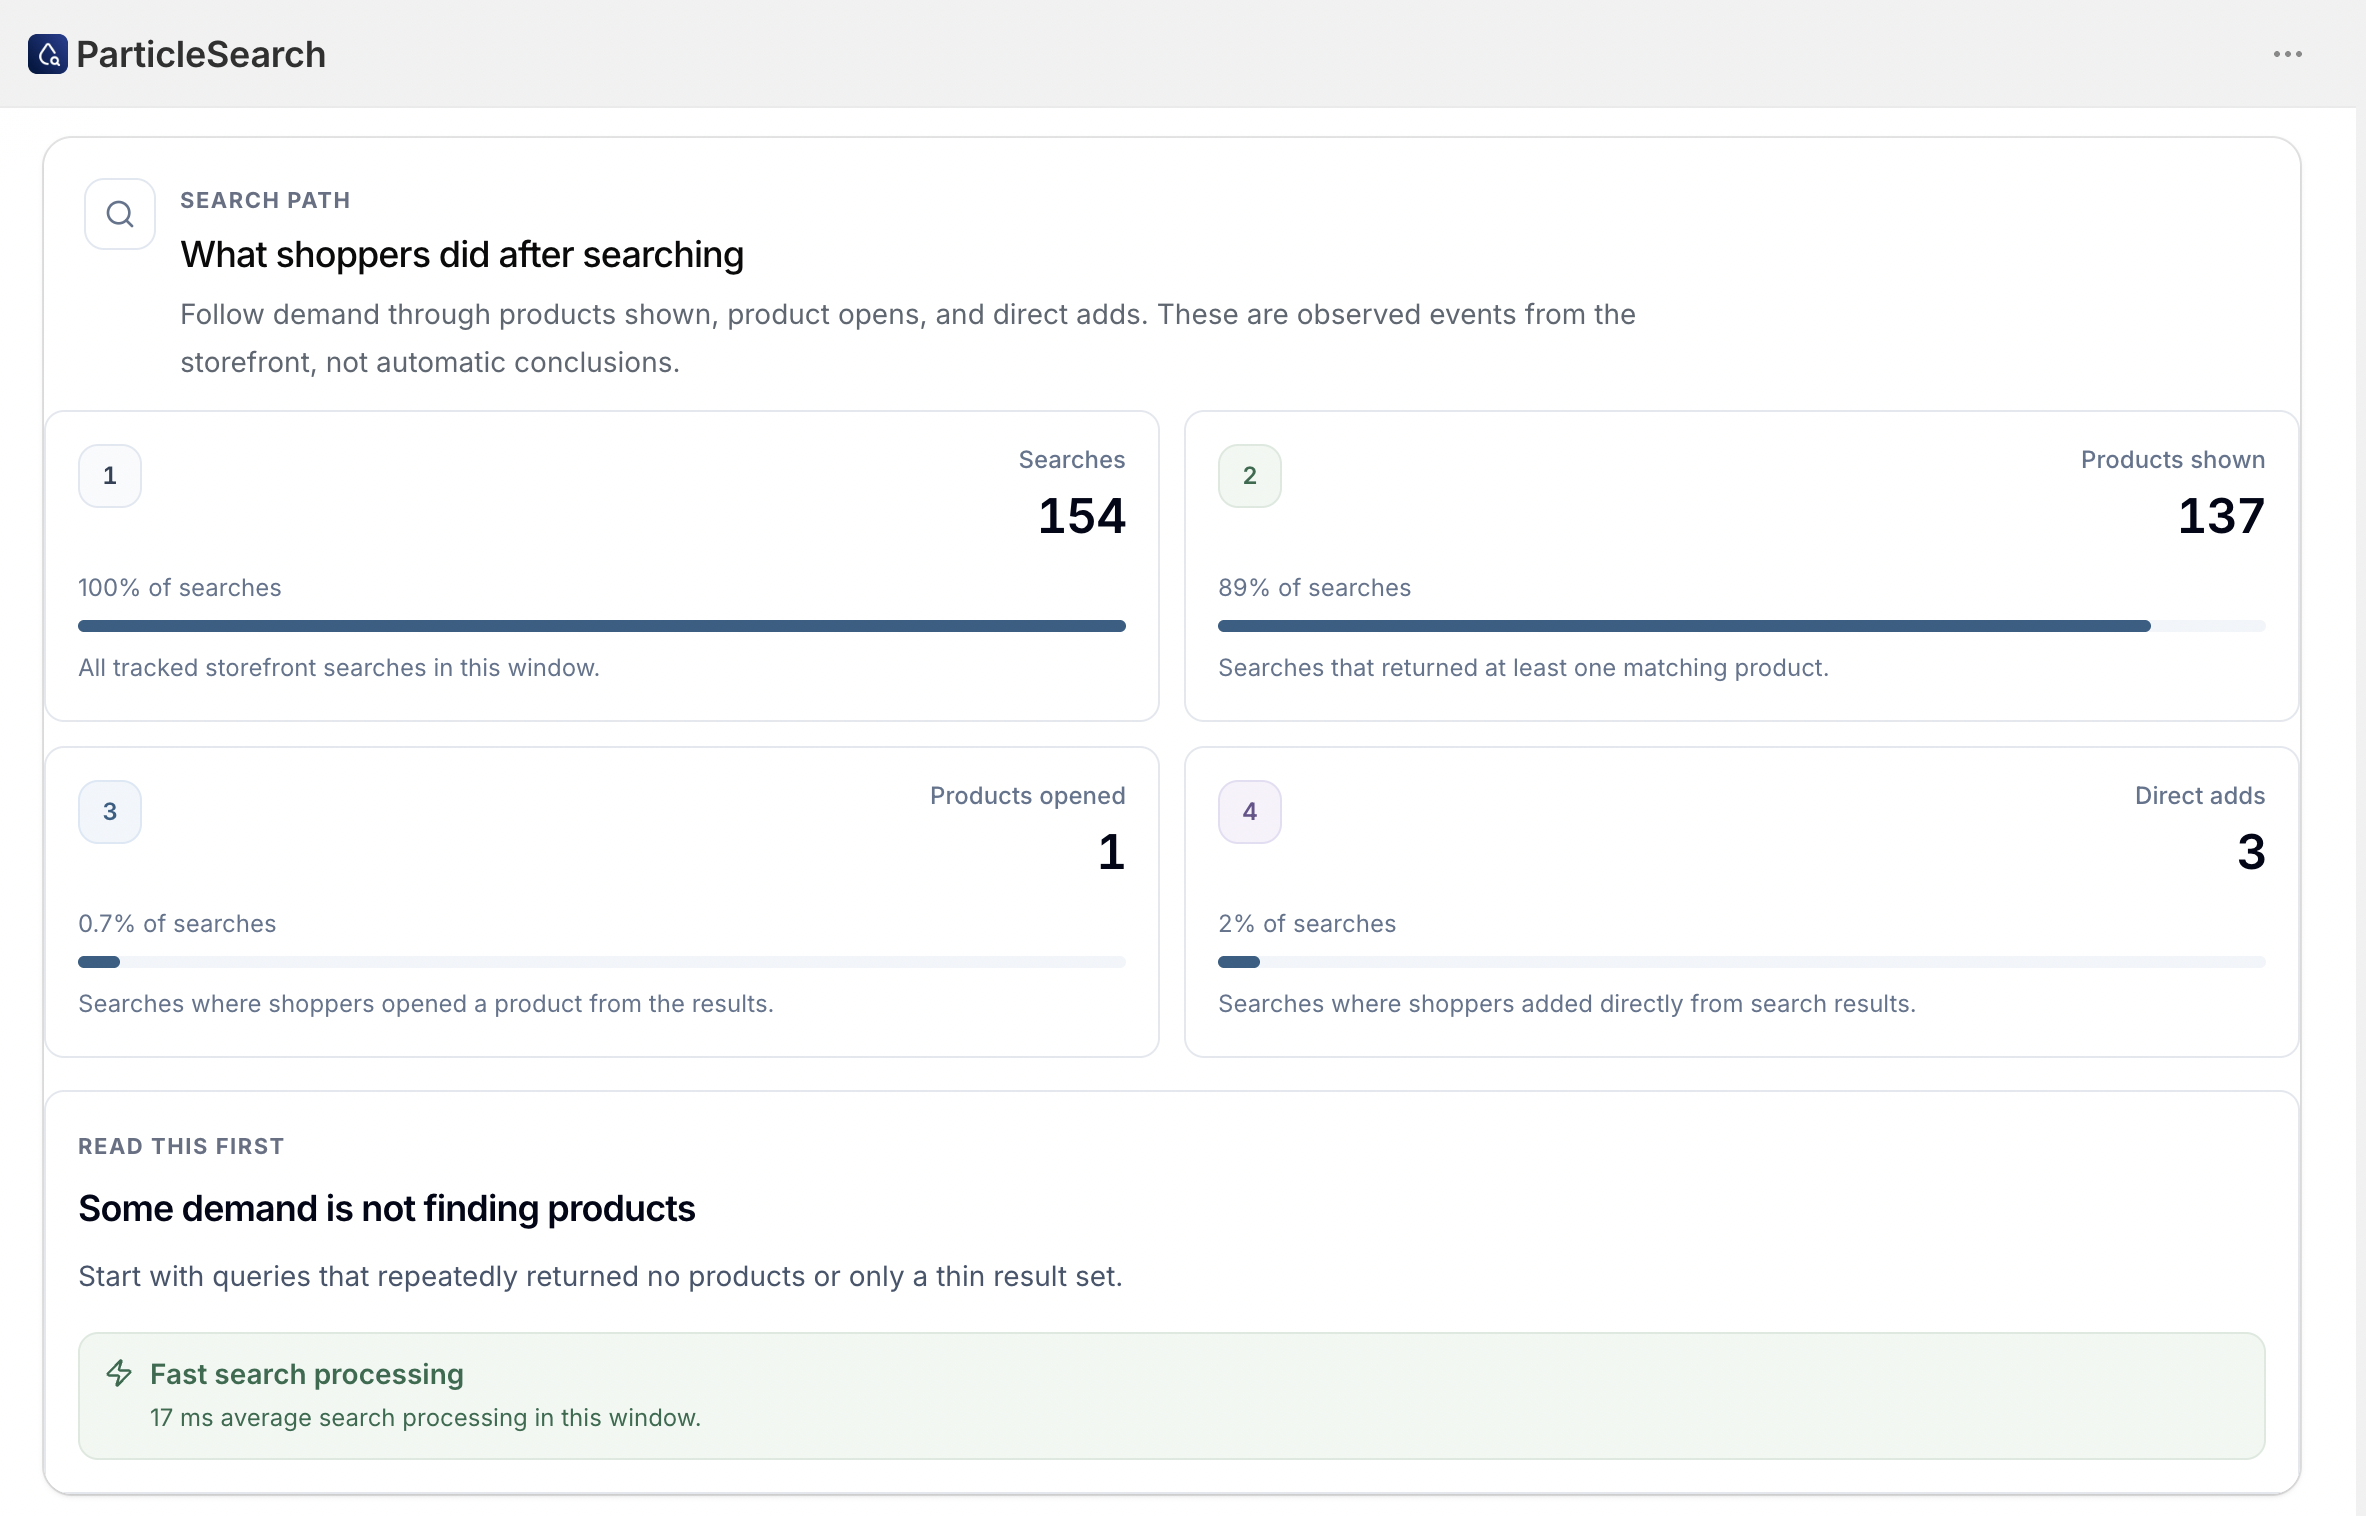
Task: Click the magnifier search path icon
Action: (x=120, y=214)
